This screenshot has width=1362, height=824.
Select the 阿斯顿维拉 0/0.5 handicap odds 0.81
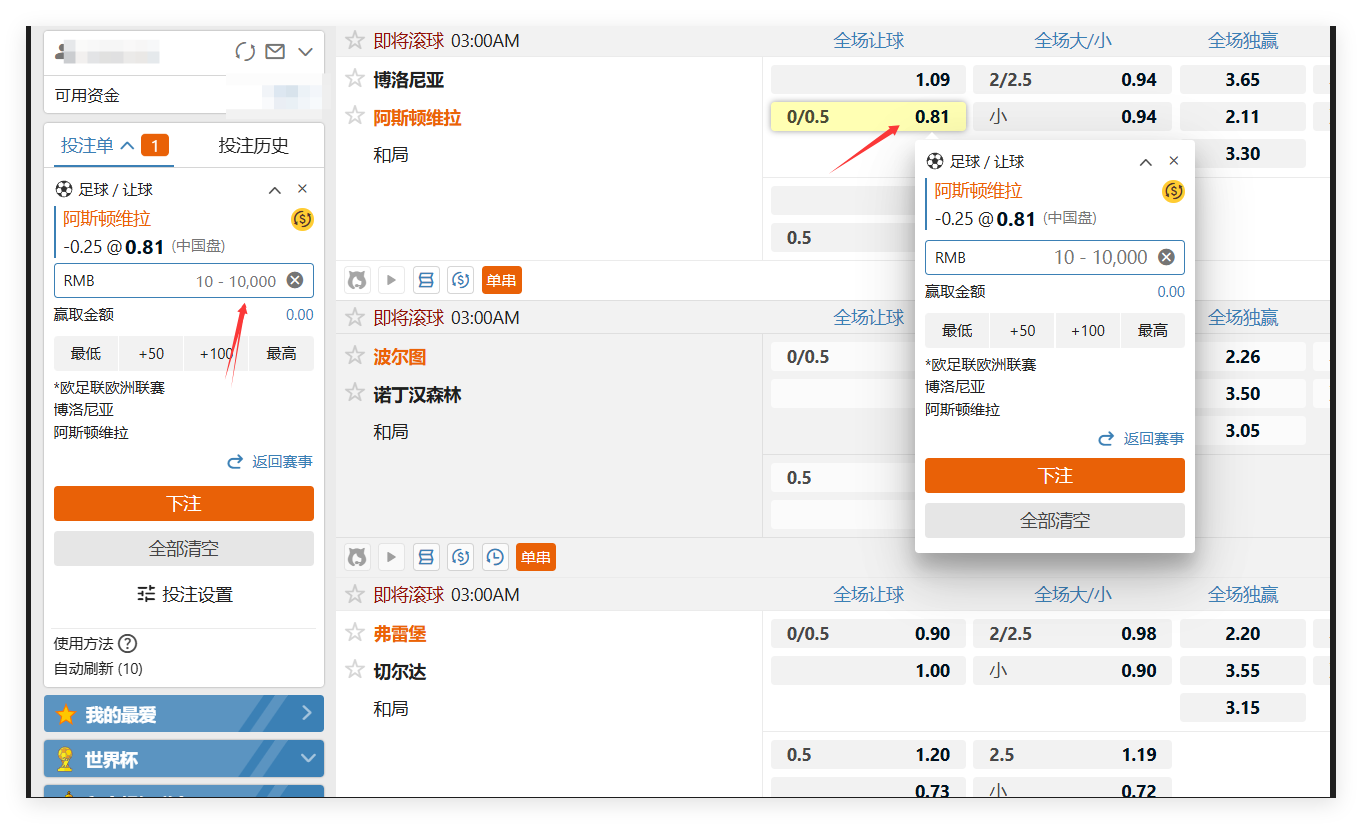tap(867, 117)
